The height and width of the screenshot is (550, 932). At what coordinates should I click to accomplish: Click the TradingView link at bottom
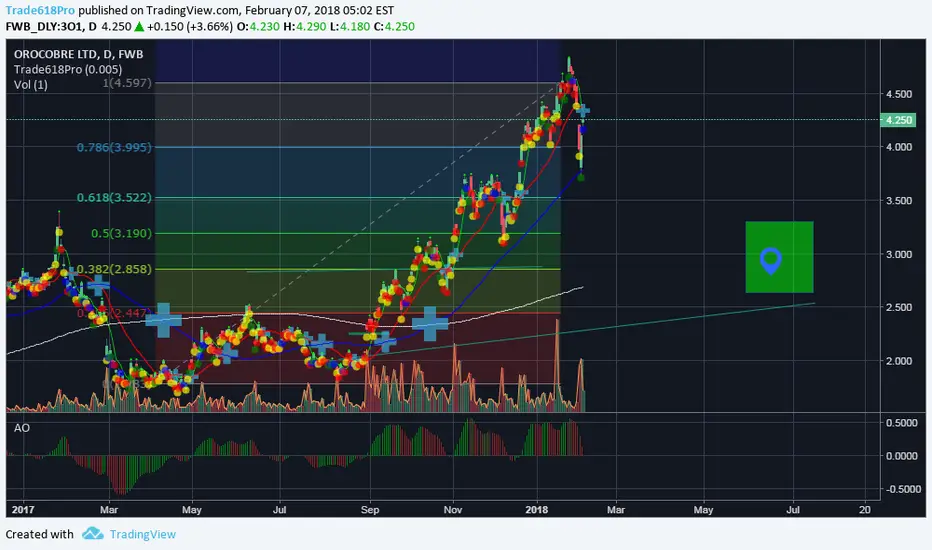tap(143, 534)
